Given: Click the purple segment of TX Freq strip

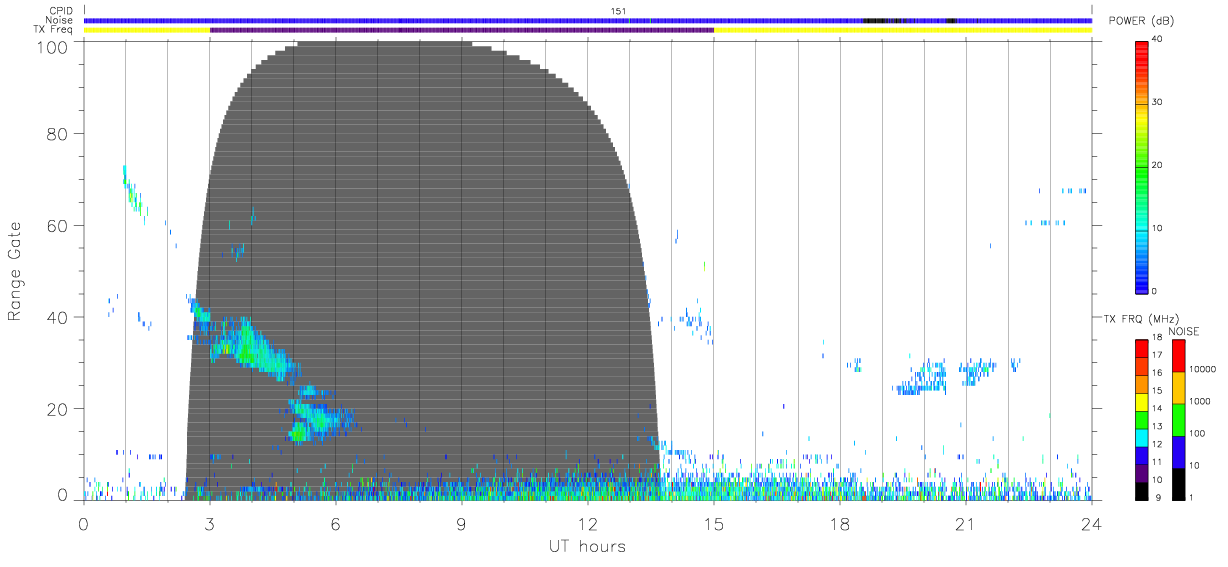Looking at the screenshot, I should pos(462,30).
